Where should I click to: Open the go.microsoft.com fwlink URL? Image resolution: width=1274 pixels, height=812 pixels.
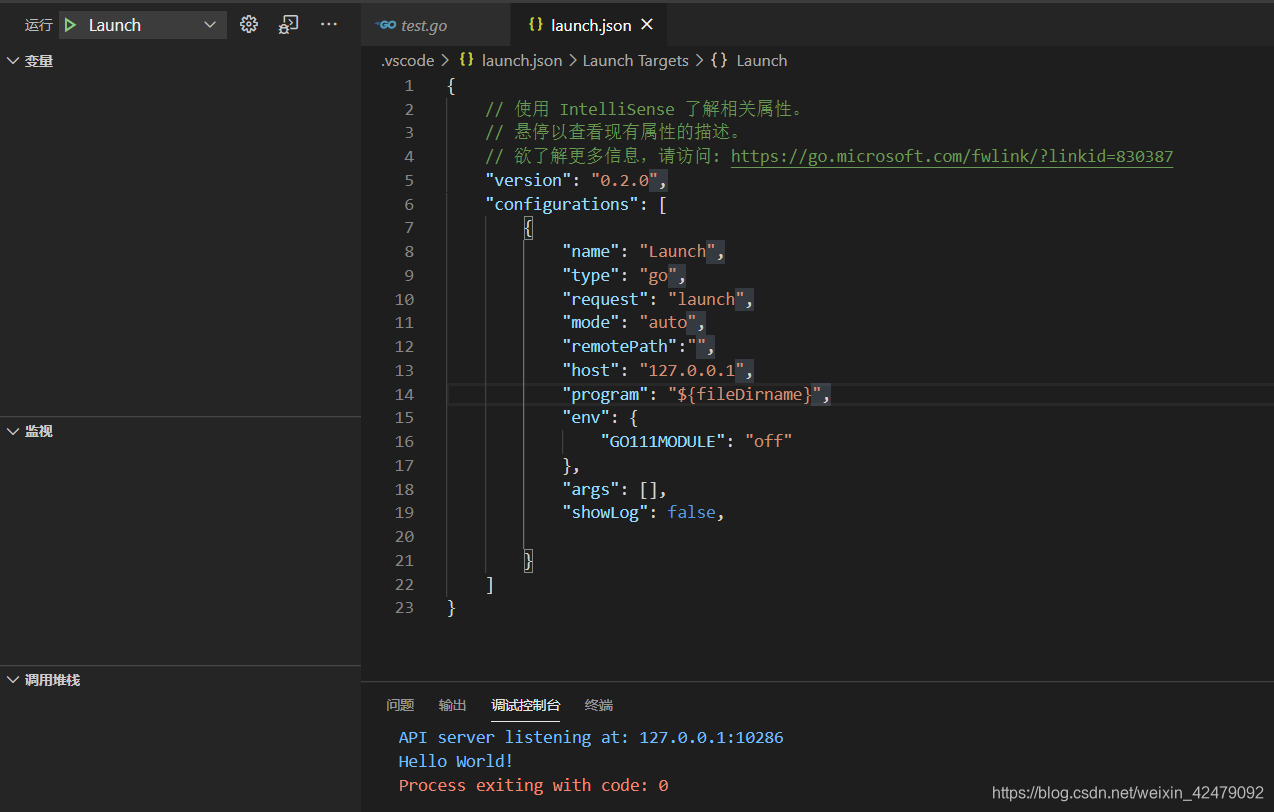click(952, 156)
